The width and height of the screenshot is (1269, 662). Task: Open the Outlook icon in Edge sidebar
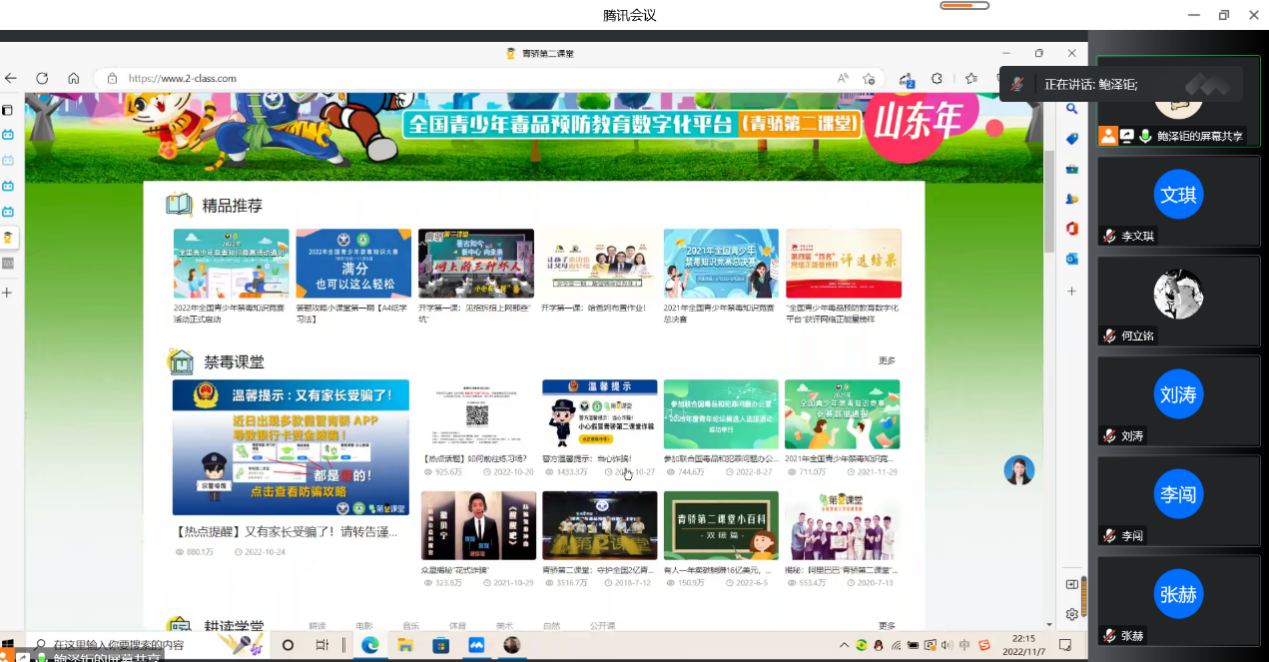click(1072, 258)
